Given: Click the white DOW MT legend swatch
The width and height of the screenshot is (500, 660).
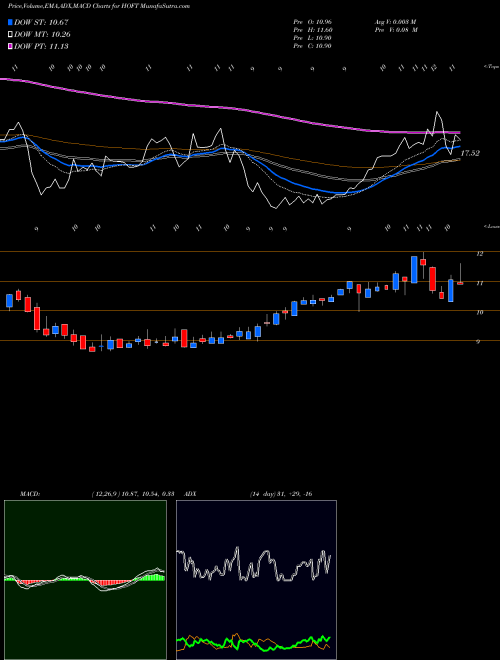Looking at the screenshot, I should point(10,35).
